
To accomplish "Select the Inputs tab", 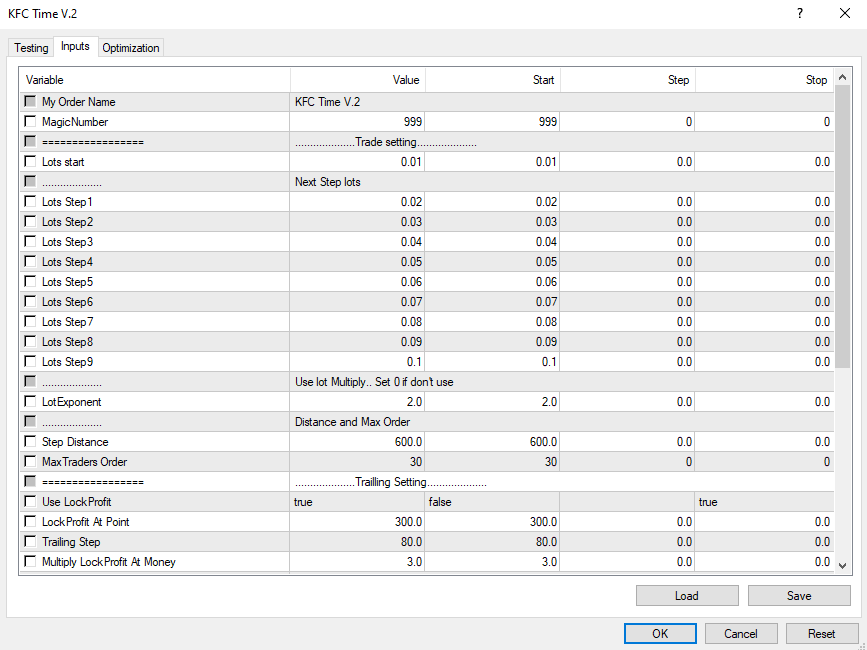I will point(75,46).
